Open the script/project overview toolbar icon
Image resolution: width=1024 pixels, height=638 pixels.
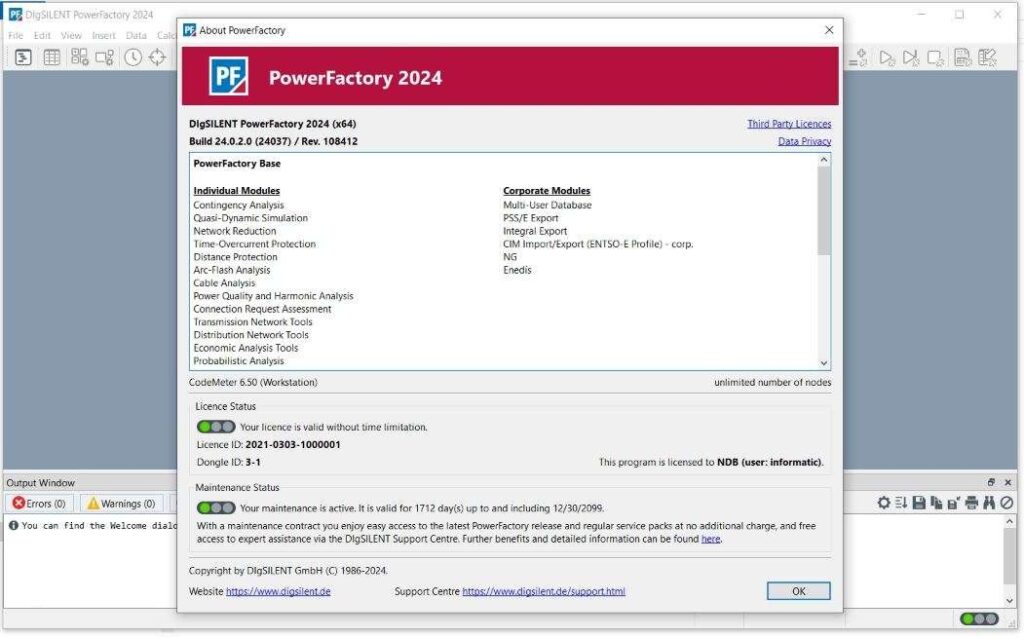click(x=23, y=57)
